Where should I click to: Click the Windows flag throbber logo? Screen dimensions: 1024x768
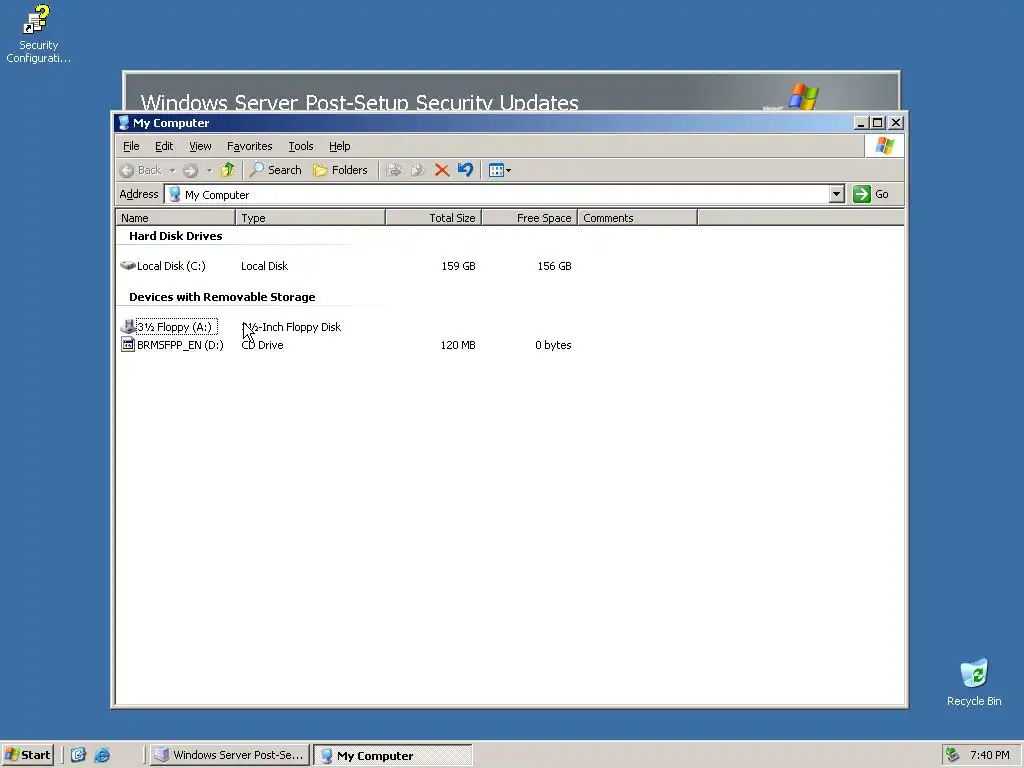pyautogui.click(x=884, y=146)
